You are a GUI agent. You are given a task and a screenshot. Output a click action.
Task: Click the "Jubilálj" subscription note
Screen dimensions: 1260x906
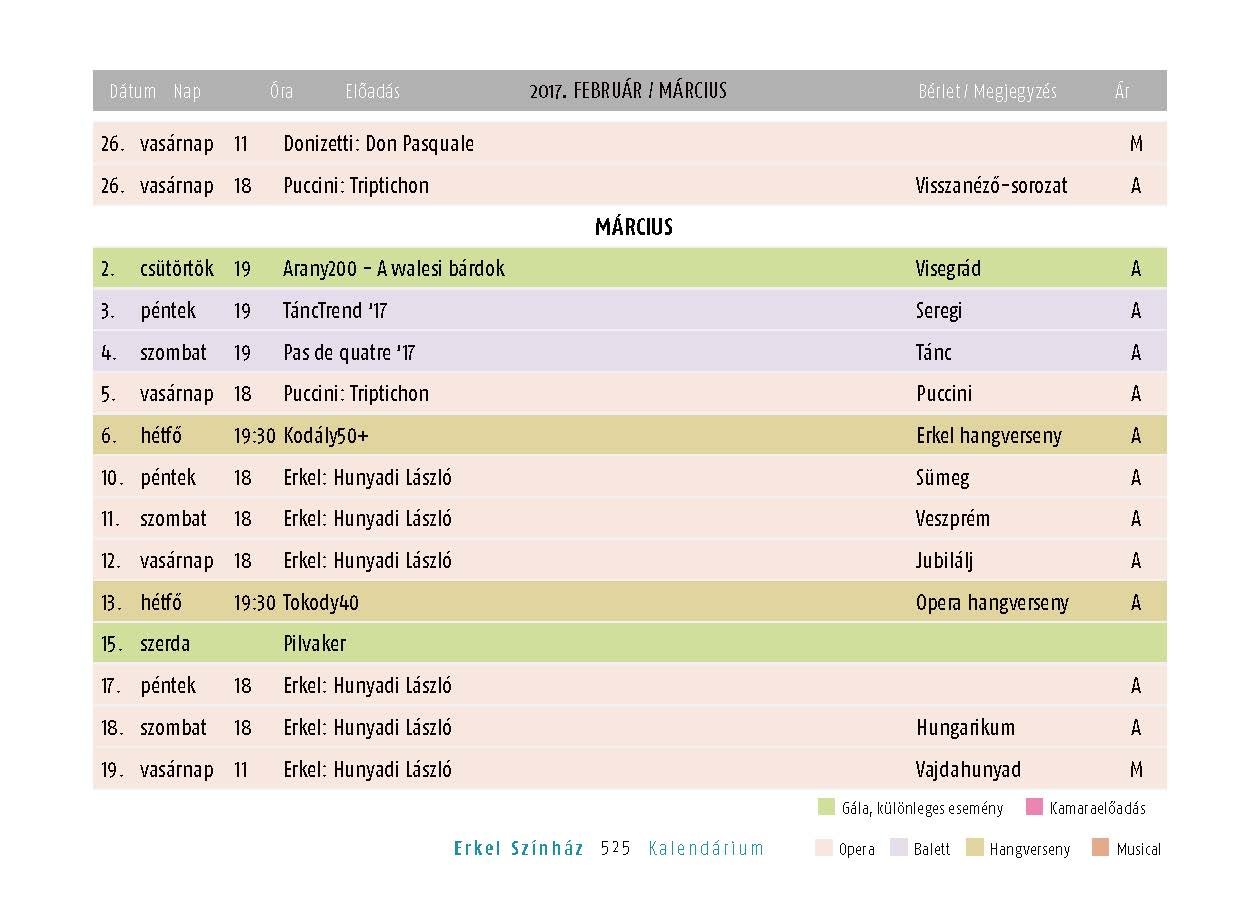point(945,561)
